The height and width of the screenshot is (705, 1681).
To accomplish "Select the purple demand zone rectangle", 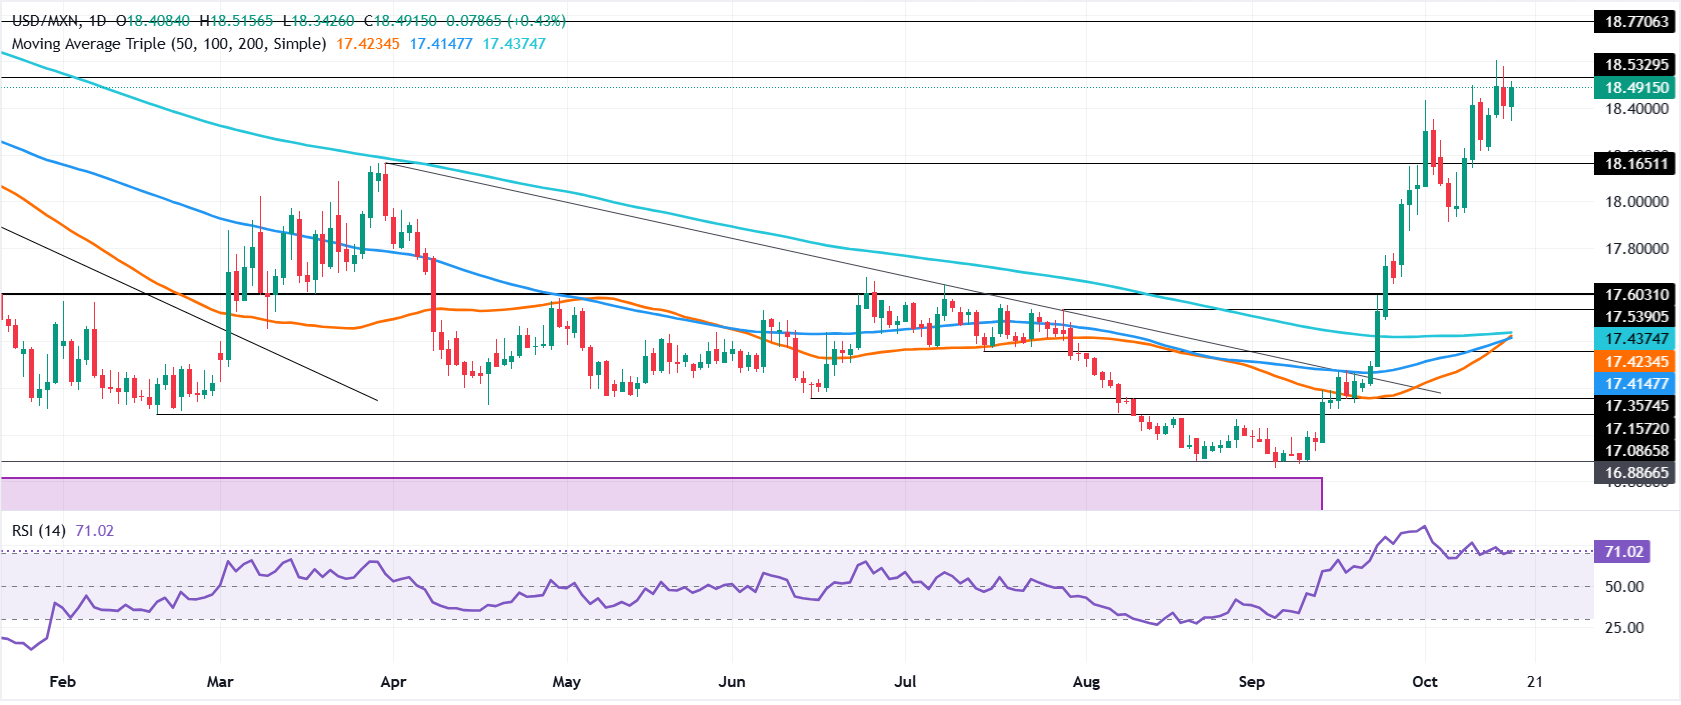I will (661, 494).
